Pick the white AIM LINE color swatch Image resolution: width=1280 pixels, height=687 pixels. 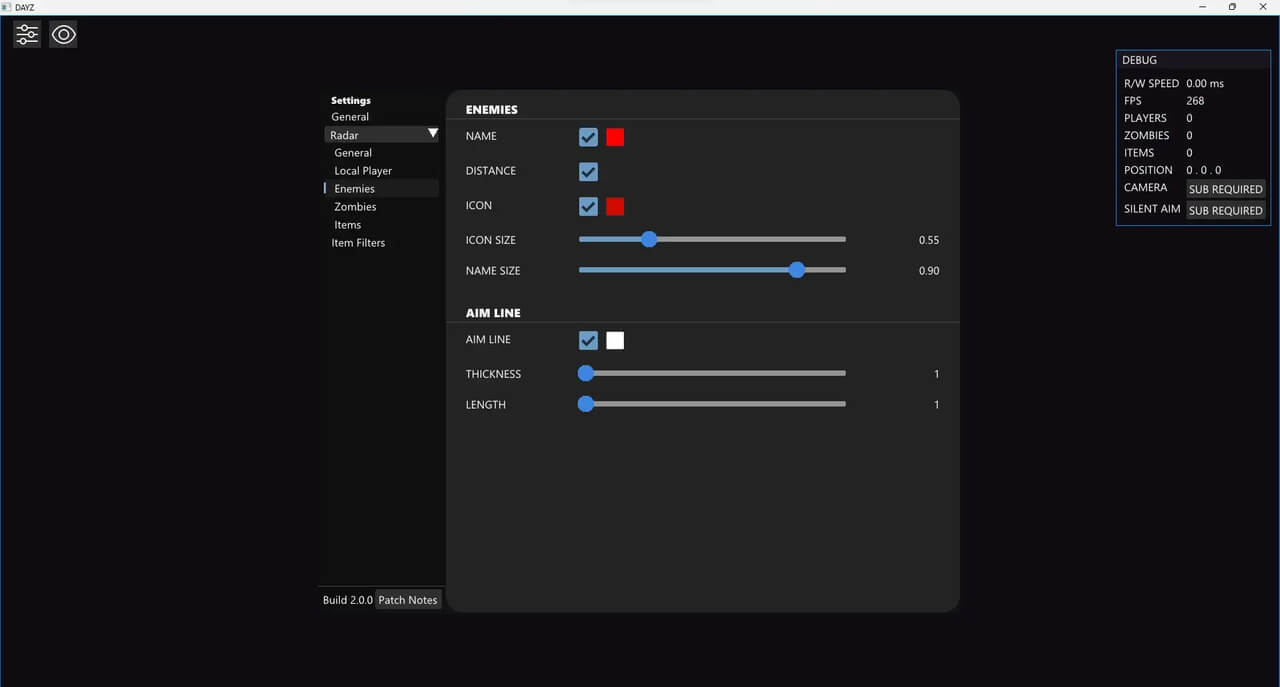615,341
